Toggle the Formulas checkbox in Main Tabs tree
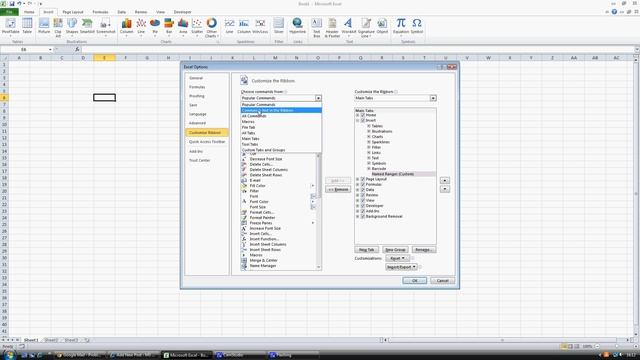This screenshot has width=640, height=360. pyautogui.click(x=363, y=184)
